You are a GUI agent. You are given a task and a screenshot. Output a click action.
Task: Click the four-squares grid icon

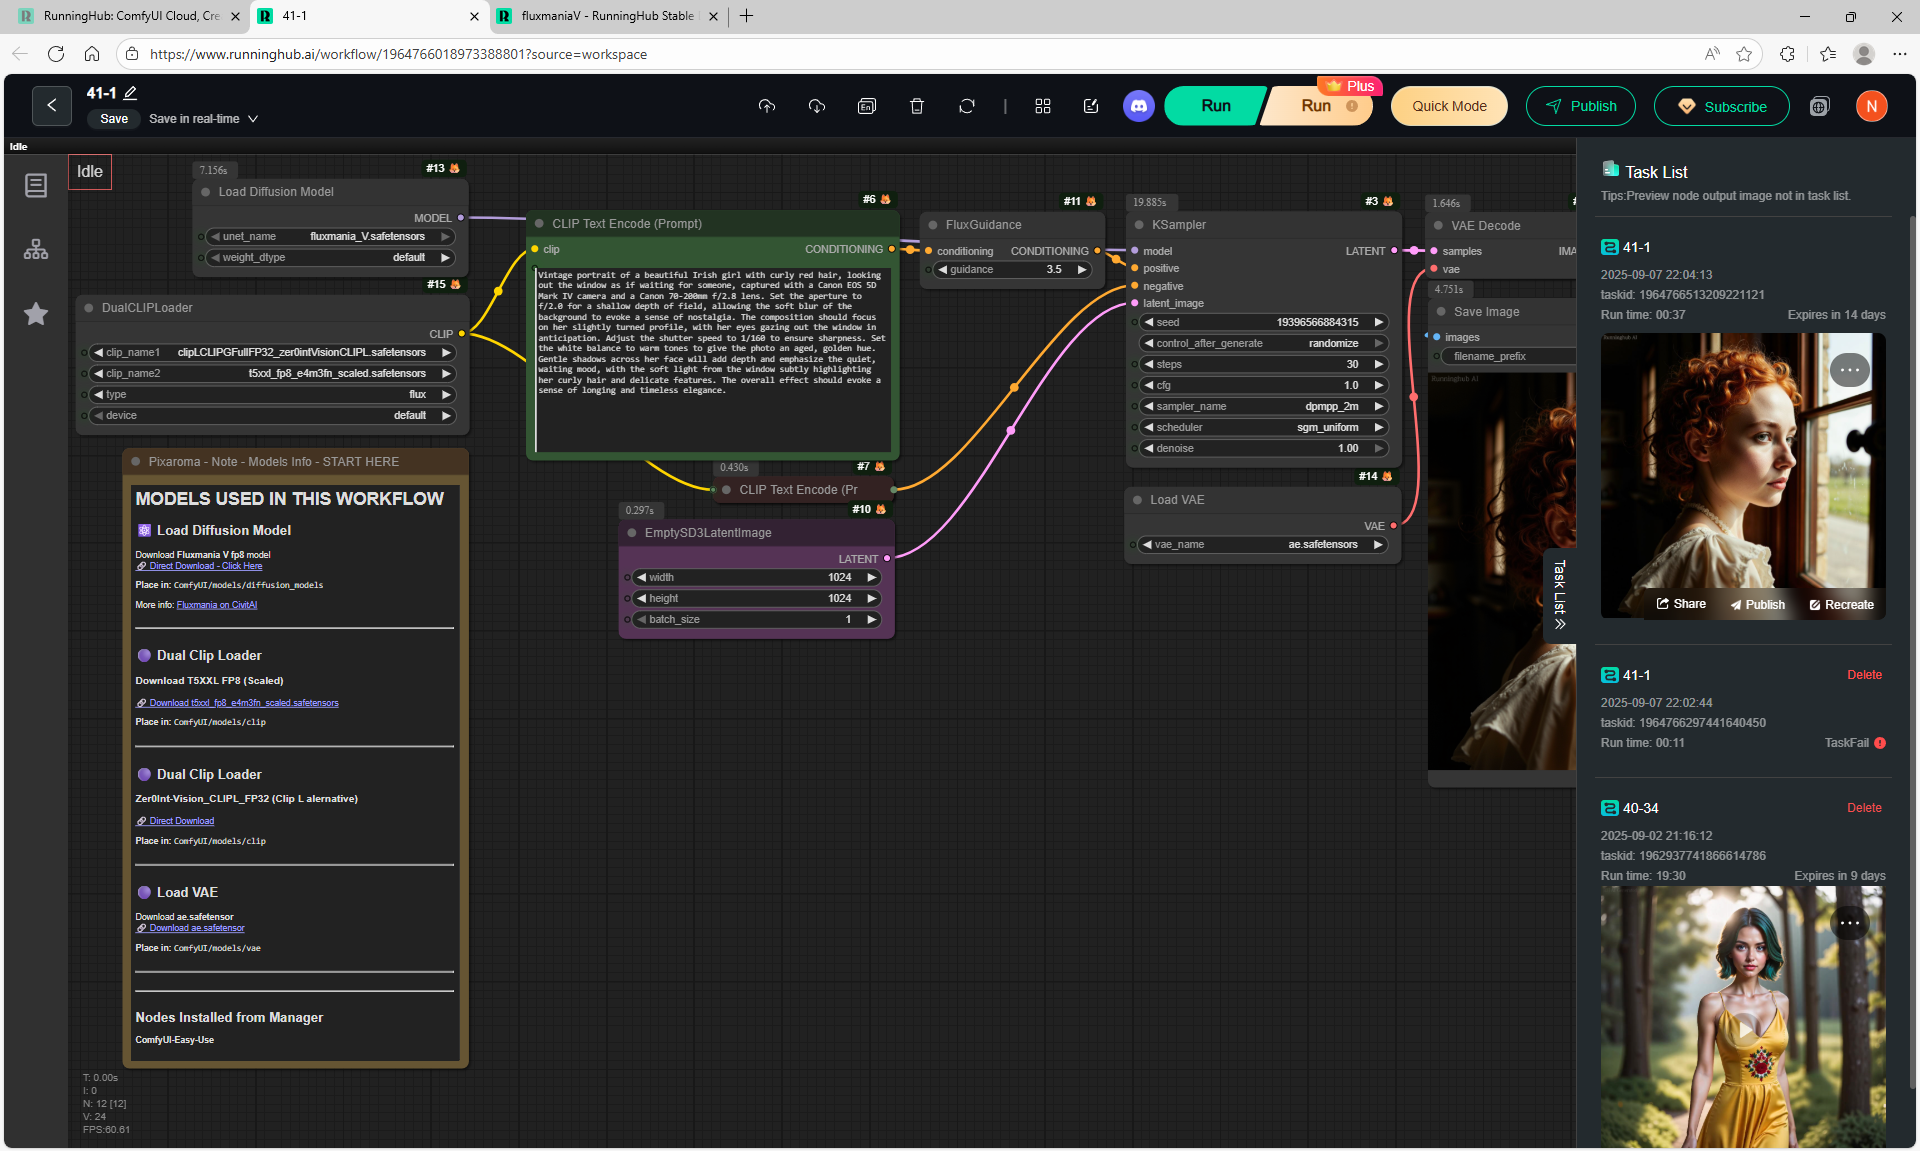1042,106
